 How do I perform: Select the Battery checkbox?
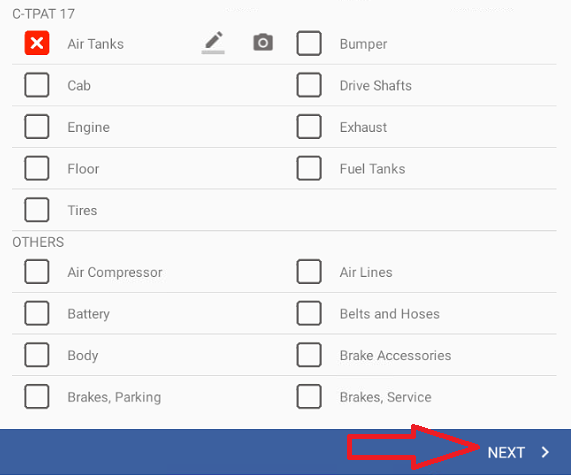37,313
